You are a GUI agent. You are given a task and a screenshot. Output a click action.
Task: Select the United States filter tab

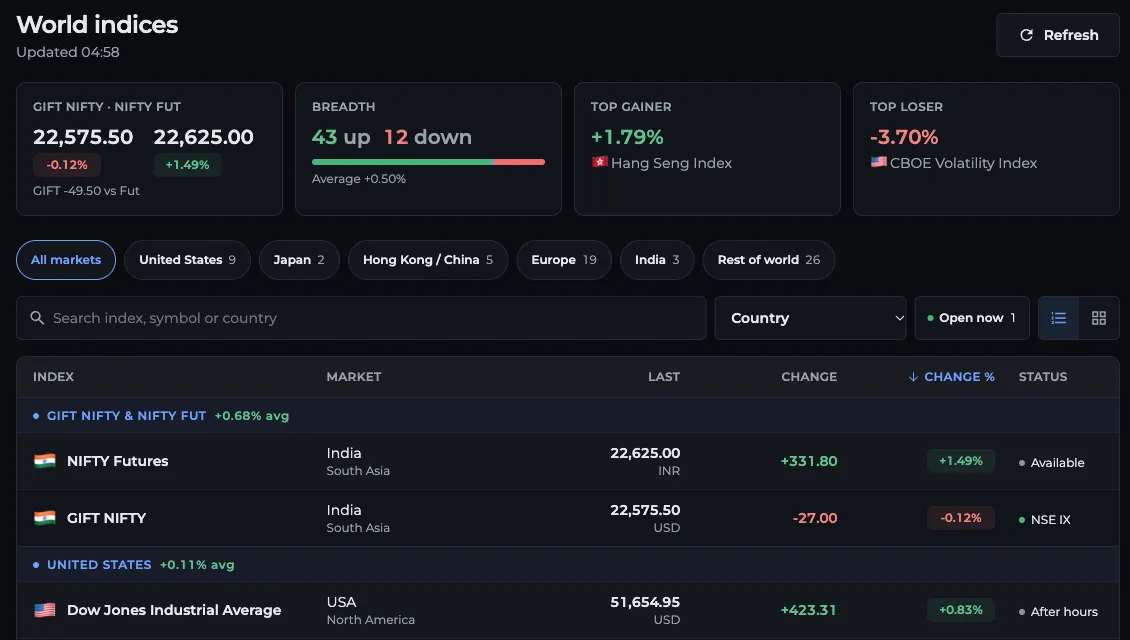tap(187, 259)
